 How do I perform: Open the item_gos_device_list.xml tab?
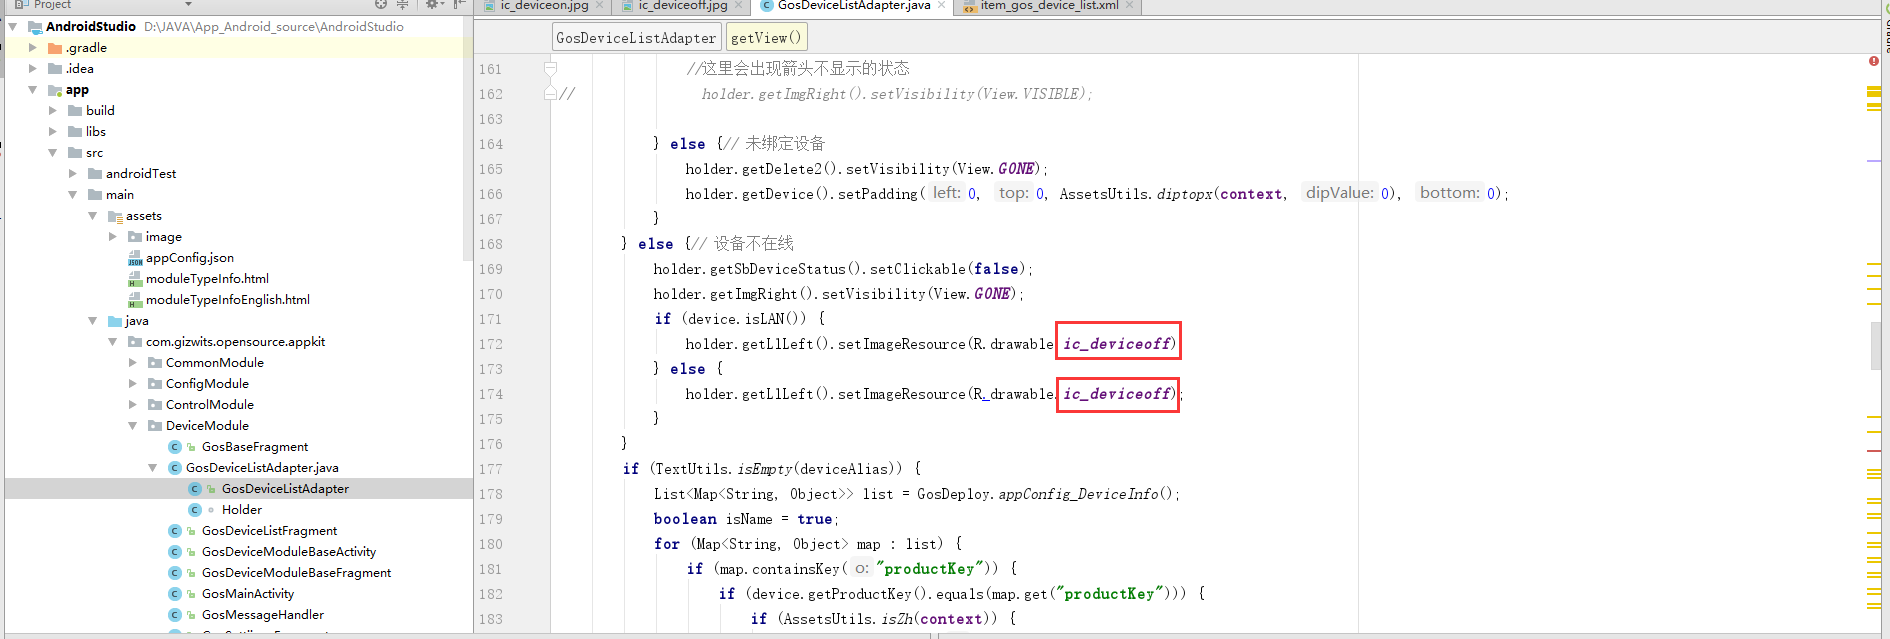[1048, 6]
